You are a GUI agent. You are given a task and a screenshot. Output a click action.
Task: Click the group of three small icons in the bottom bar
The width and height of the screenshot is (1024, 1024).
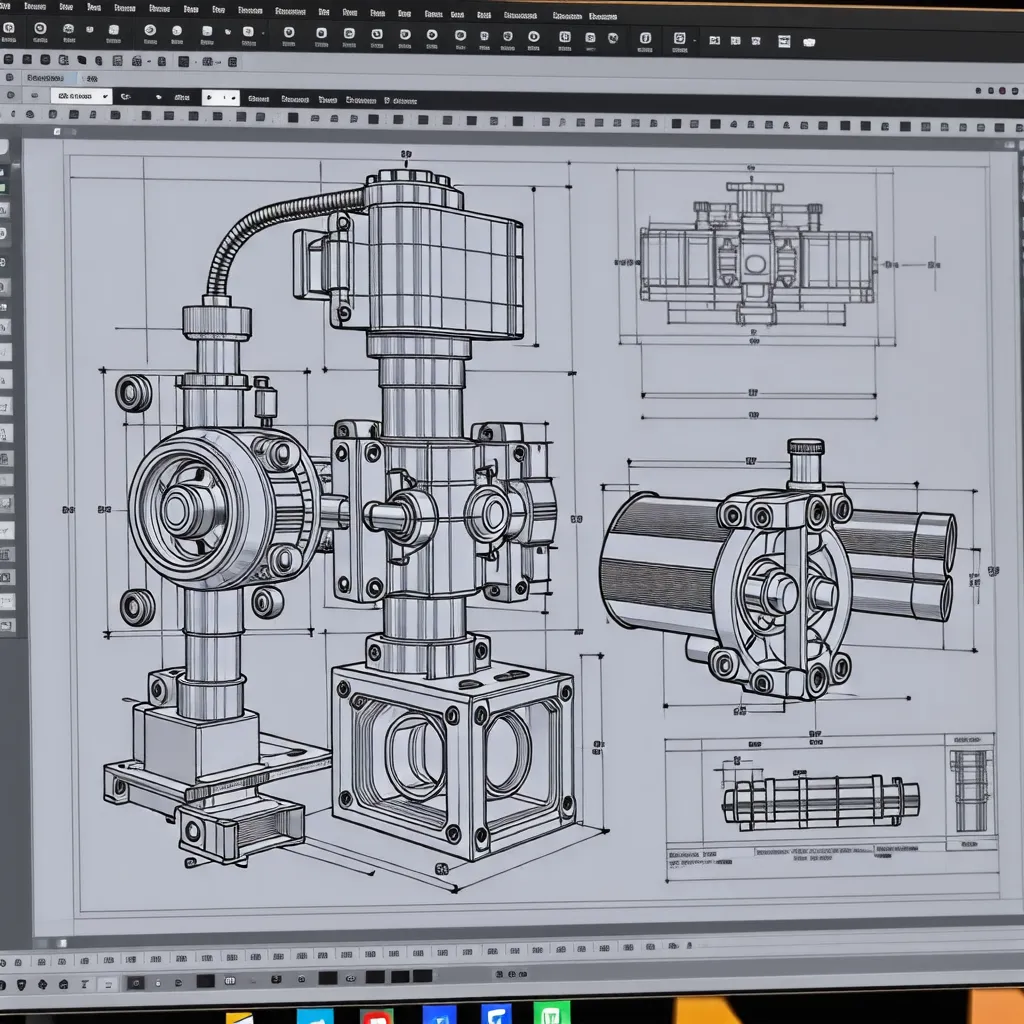511,974
